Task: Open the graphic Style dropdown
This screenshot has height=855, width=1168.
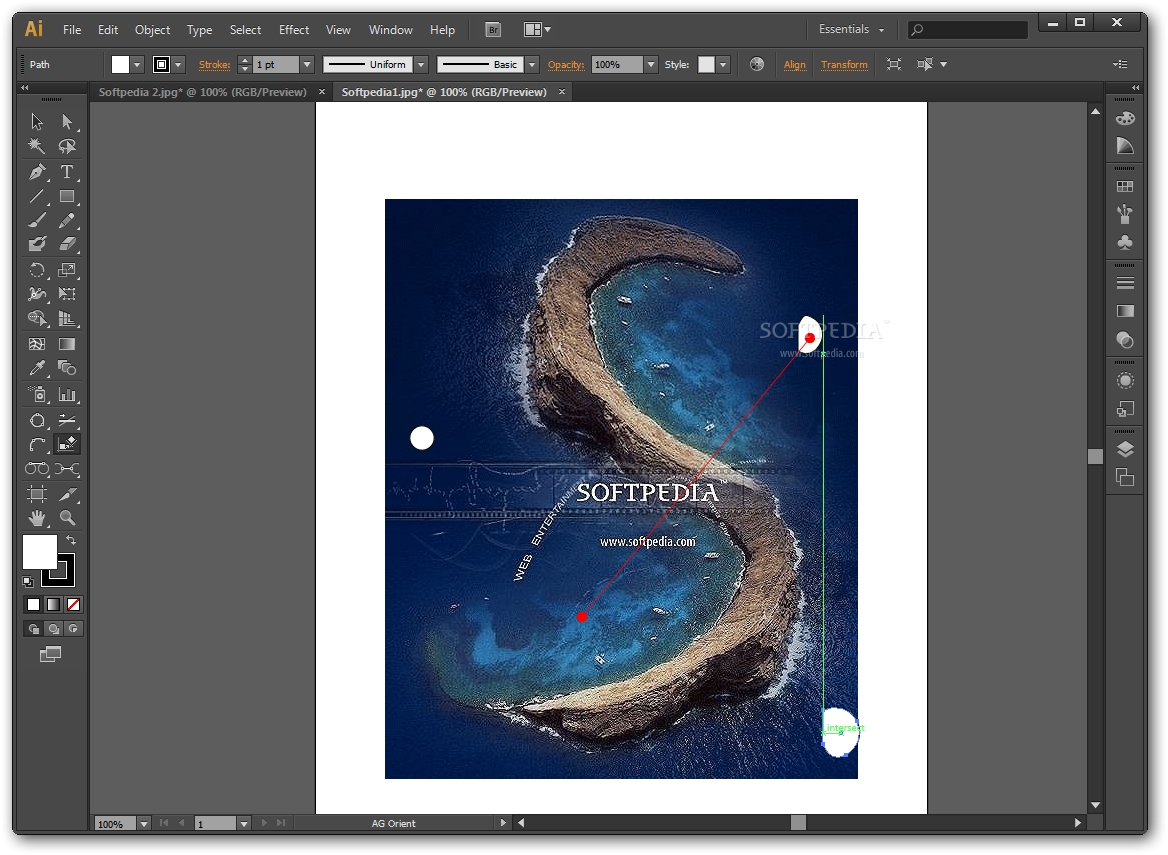Action: click(x=723, y=65)
